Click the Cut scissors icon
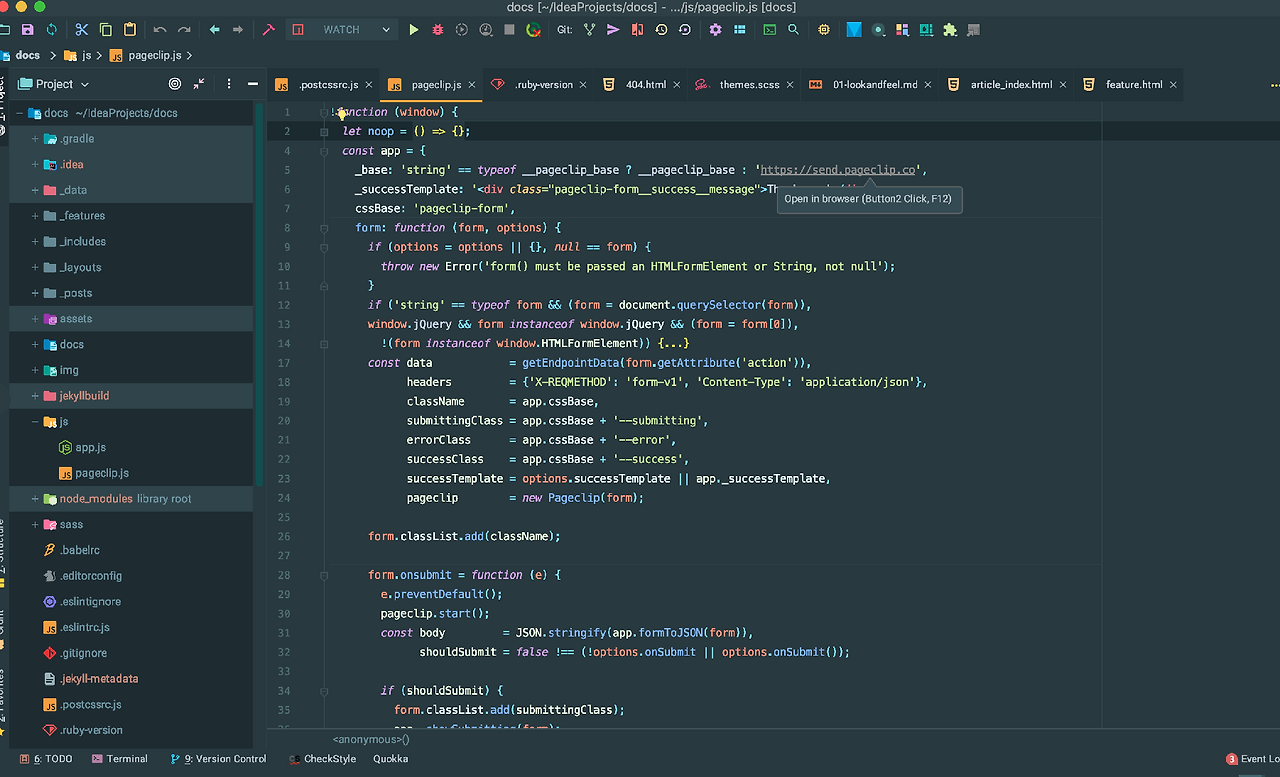Viewport: 1280px width, 777px height. click(x=82, y=30)
